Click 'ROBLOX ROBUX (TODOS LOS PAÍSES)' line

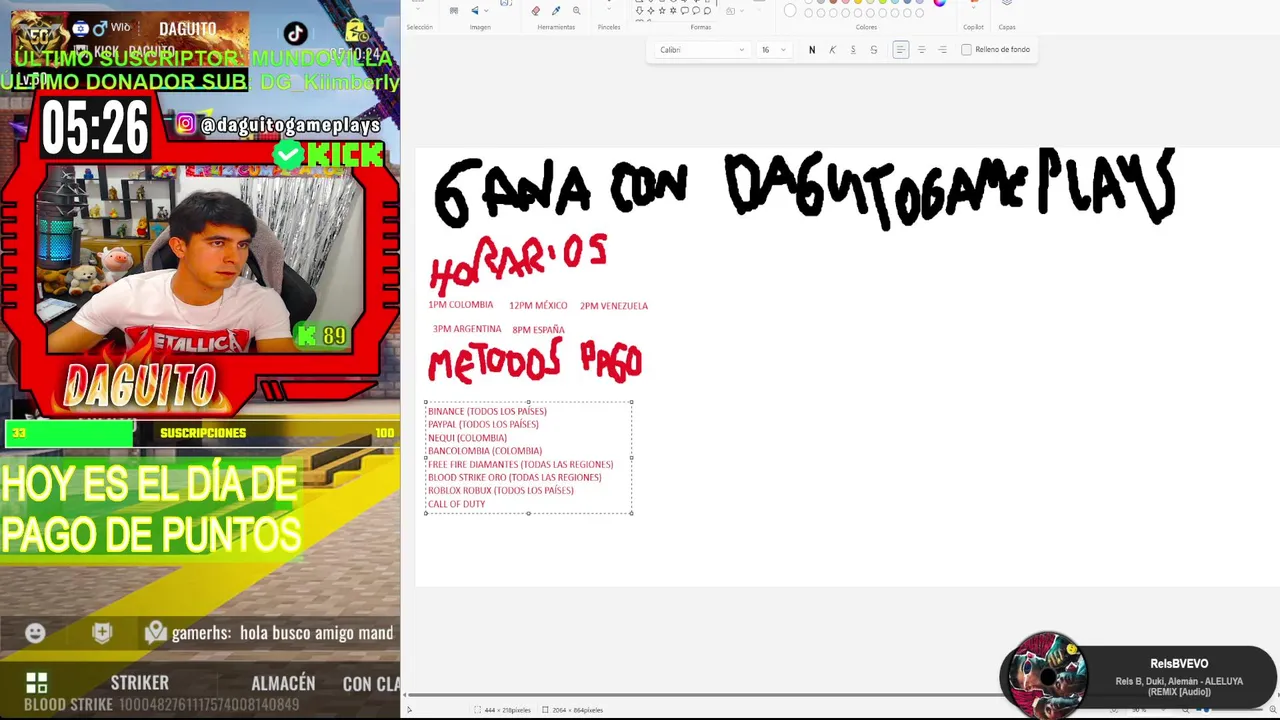pyautogui.click(x=501, y=490)
